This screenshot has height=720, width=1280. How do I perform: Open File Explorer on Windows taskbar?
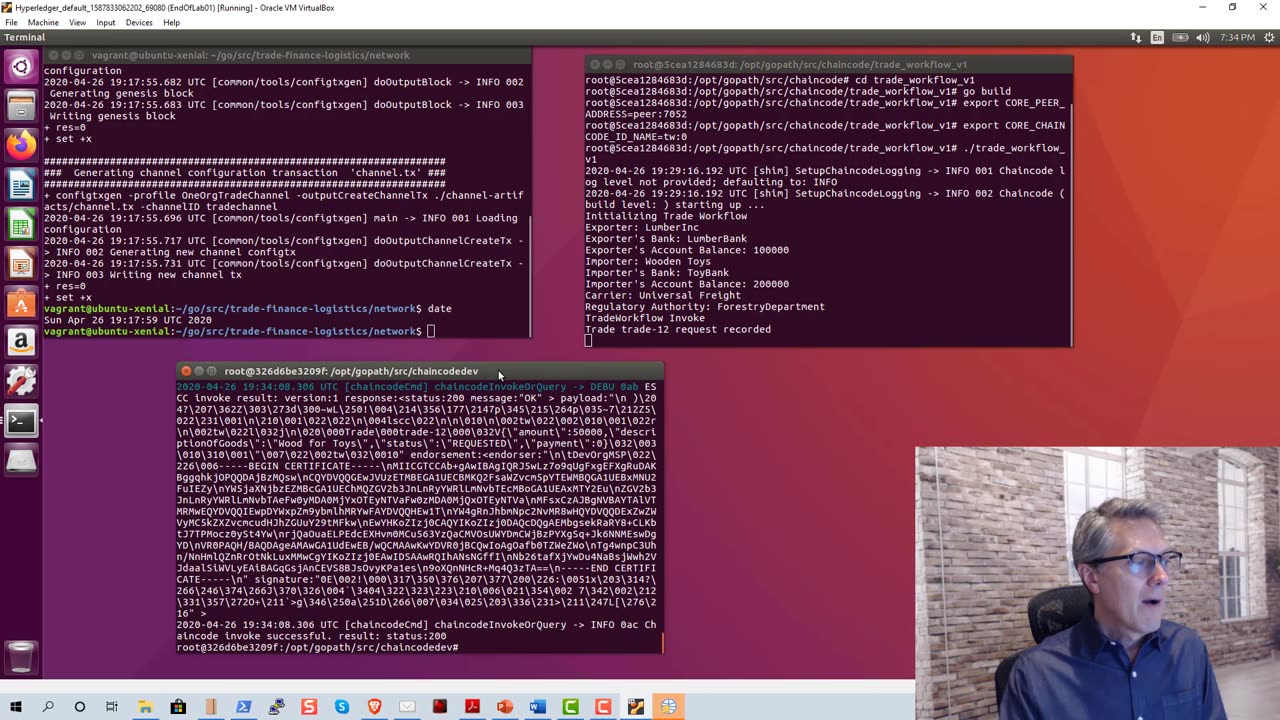(145, 707)
